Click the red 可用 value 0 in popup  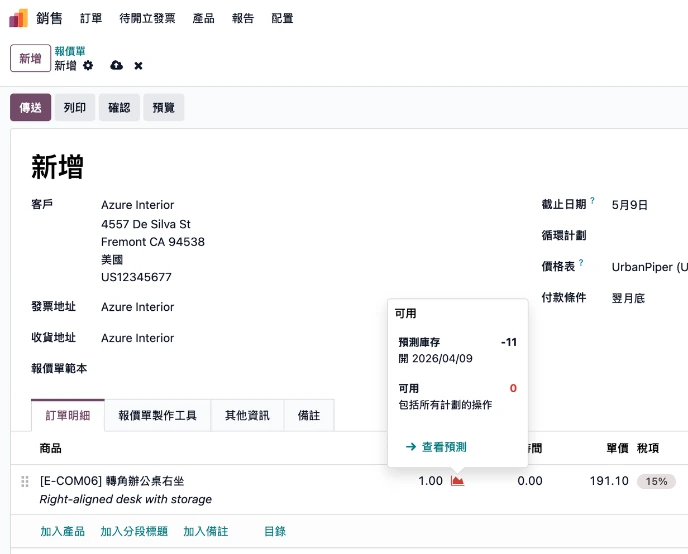pyautogui.click(x=513, y=388)
